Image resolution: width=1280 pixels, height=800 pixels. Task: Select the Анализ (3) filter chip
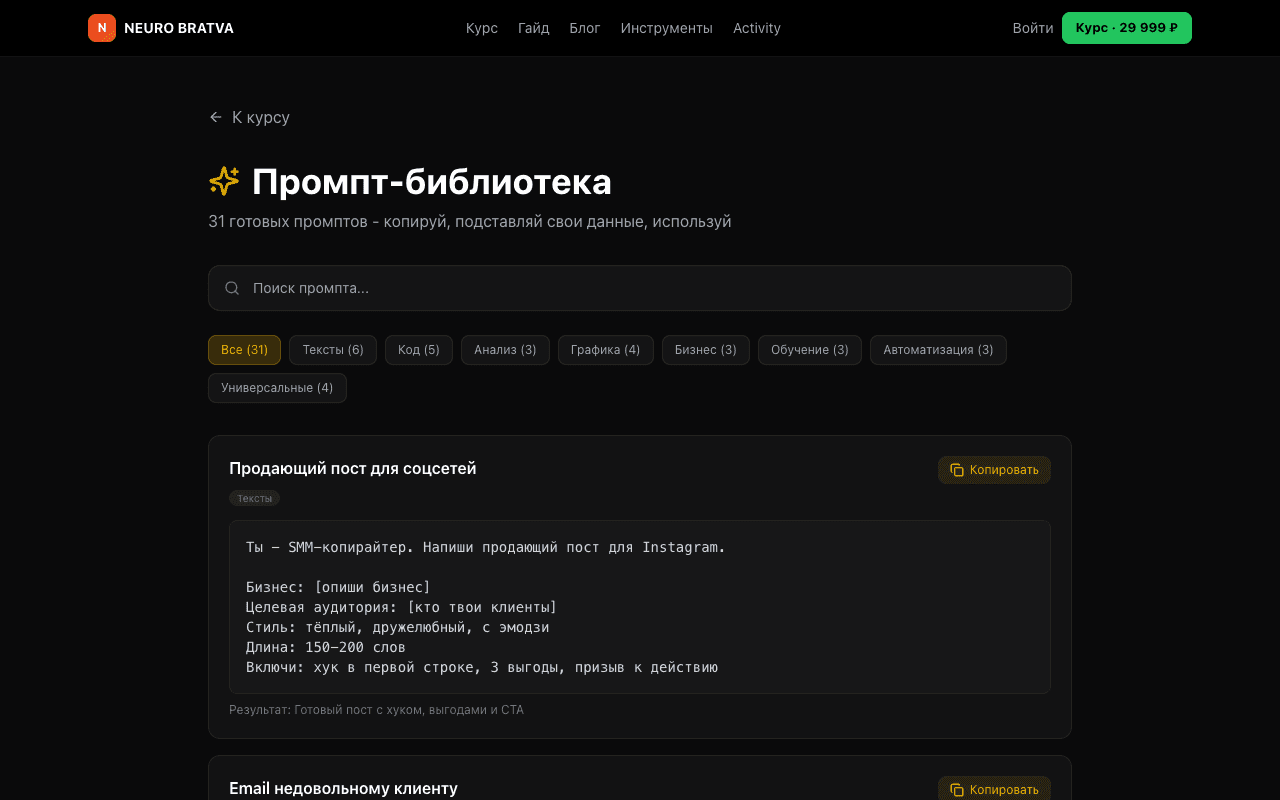click(x=505, y=350)
